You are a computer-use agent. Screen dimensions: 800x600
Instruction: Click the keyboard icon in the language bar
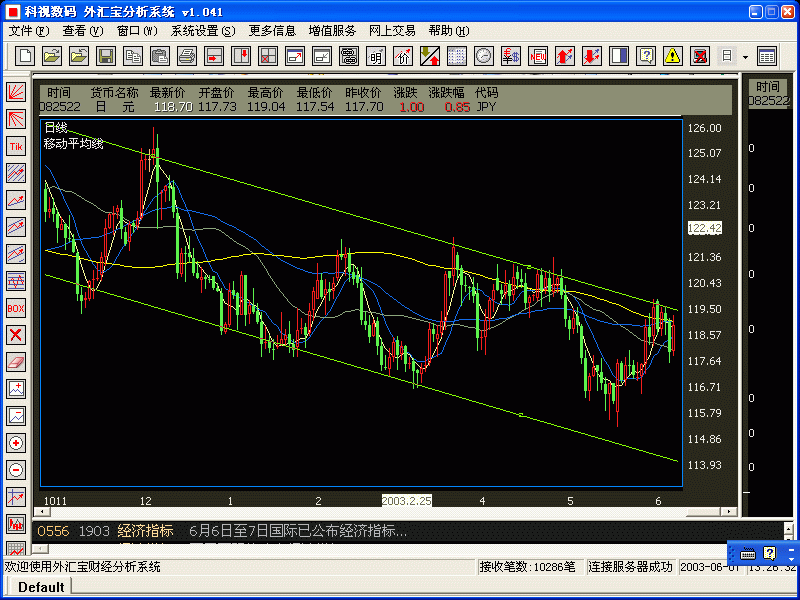tap(748, 554)
